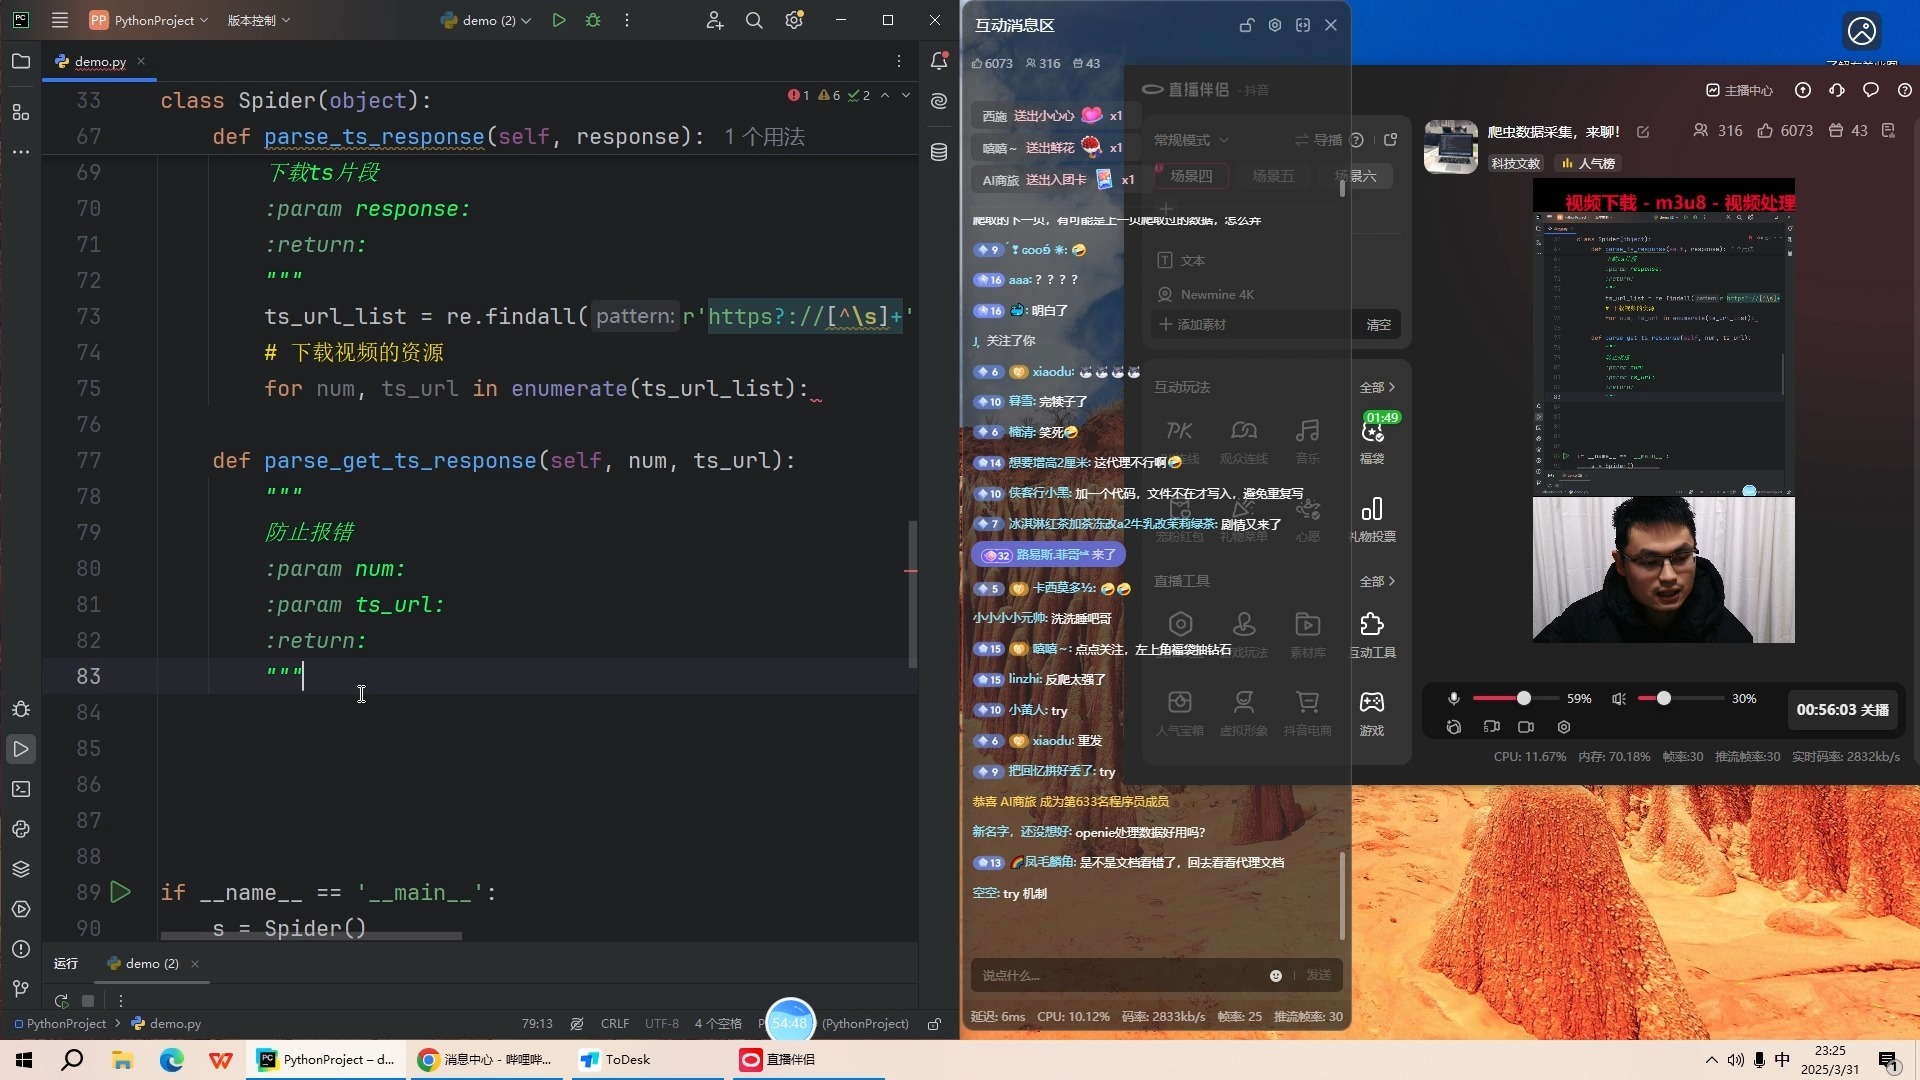
Task: Open PyCharm Search Everywhere magnifier
Action: click(x=754, y=20)
